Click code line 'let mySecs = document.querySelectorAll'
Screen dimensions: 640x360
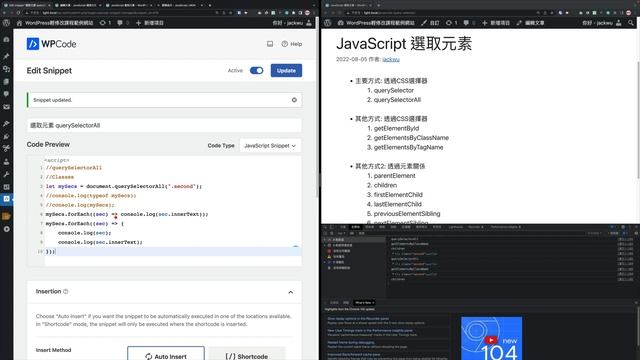(124, 186)
